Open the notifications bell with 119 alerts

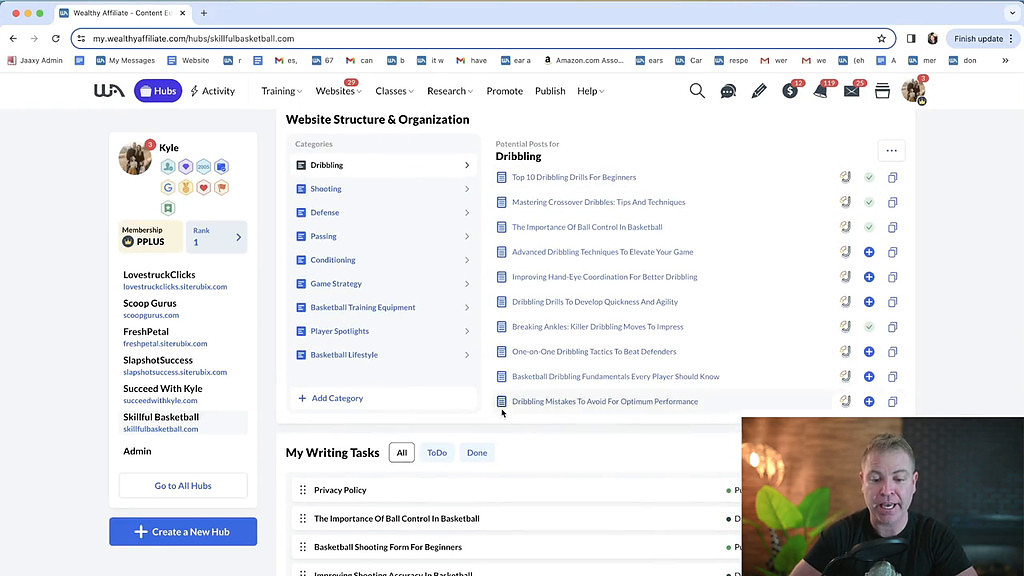click(821, 91)
